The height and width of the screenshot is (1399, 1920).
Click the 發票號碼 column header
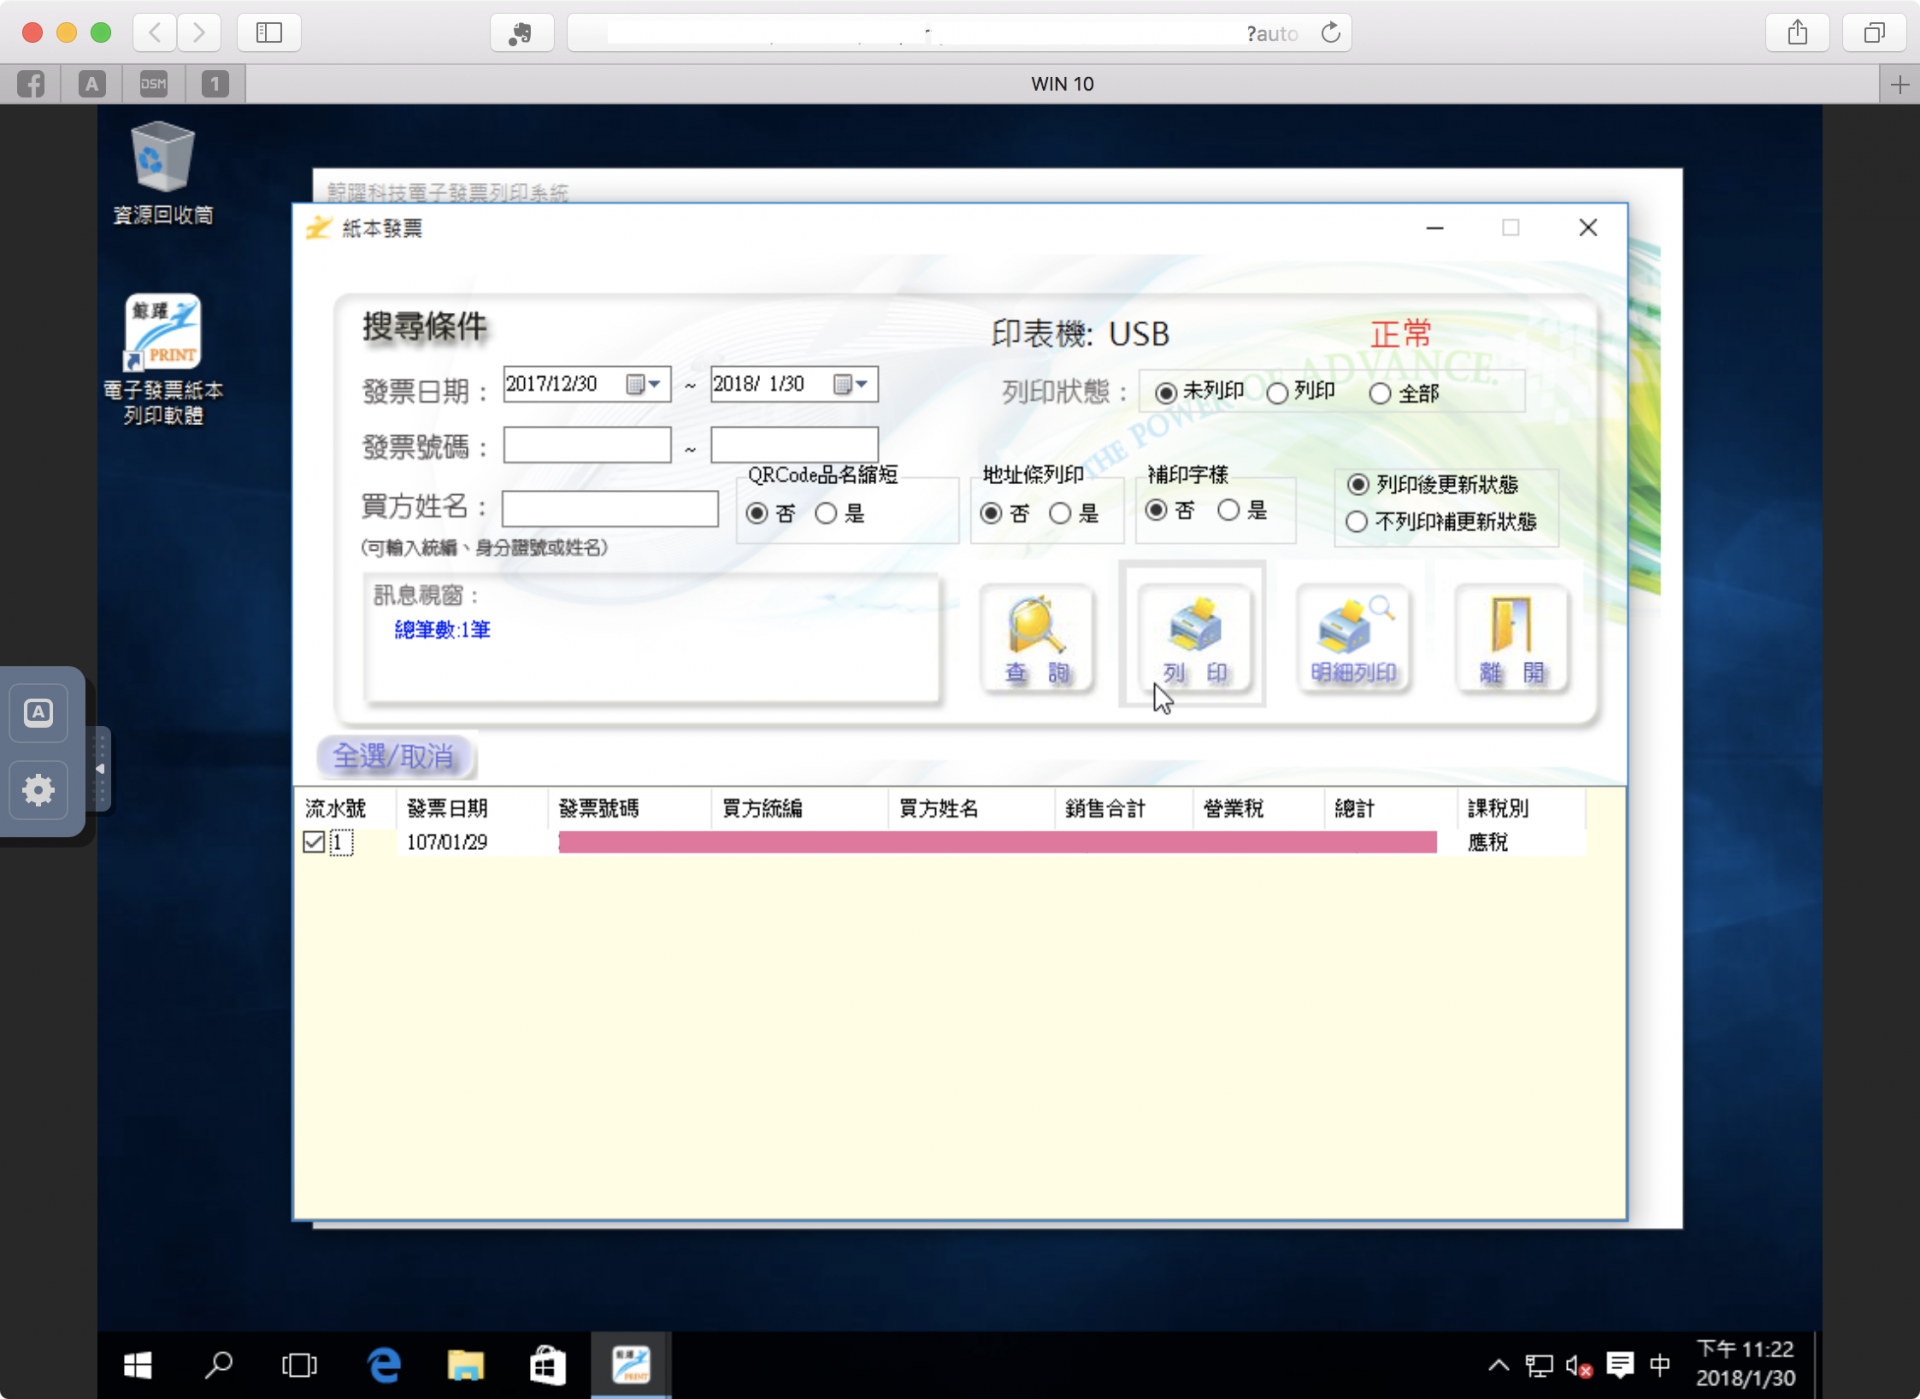click(x=598, y=808)
